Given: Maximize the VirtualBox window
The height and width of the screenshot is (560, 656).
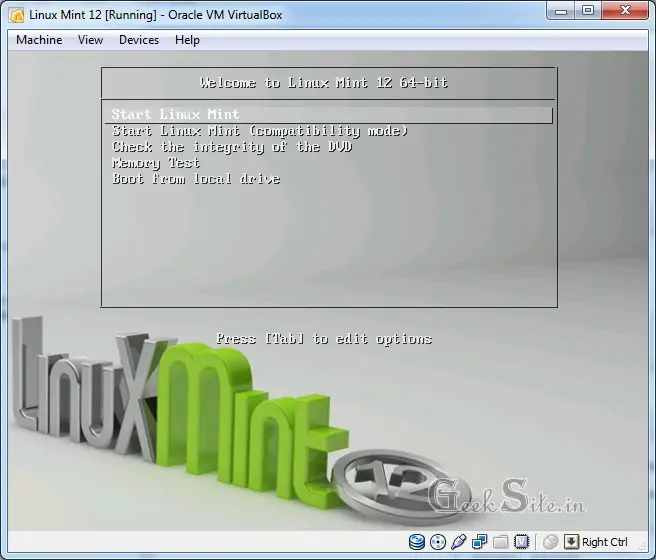Looking at the screenshot, I should tap(588, 11).
